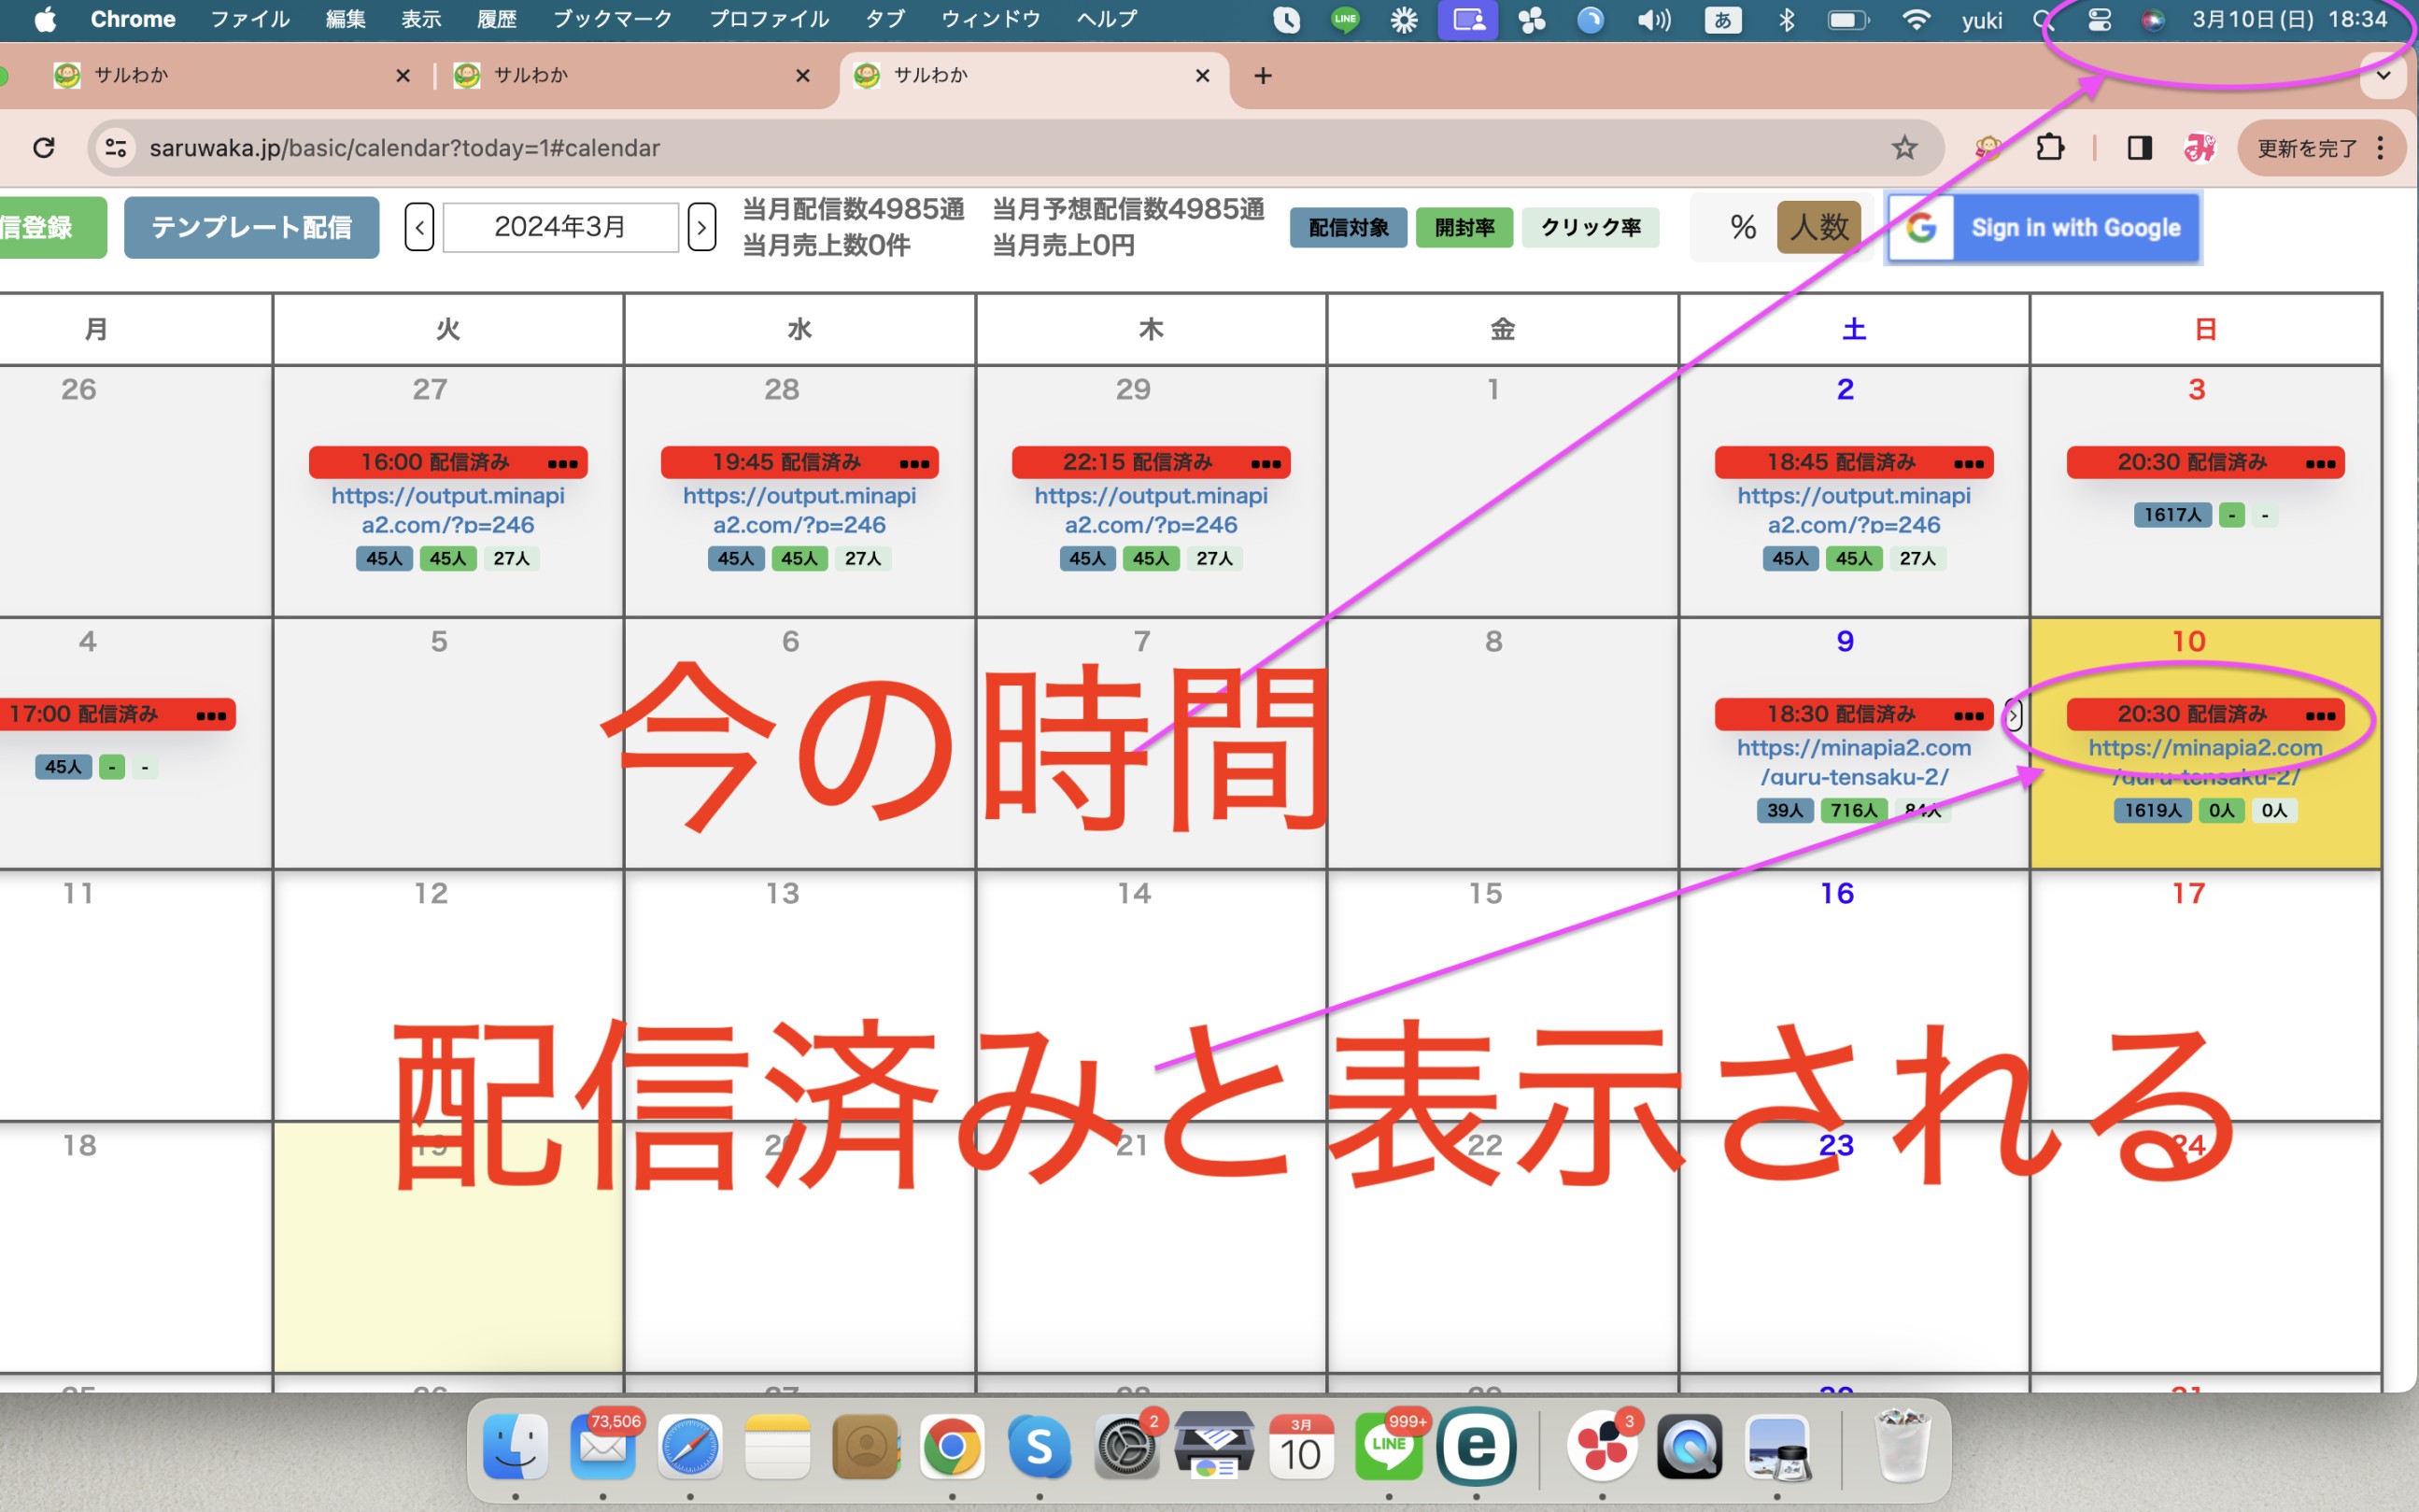Open Control Center in menu bar

(x=2099, y=19)
